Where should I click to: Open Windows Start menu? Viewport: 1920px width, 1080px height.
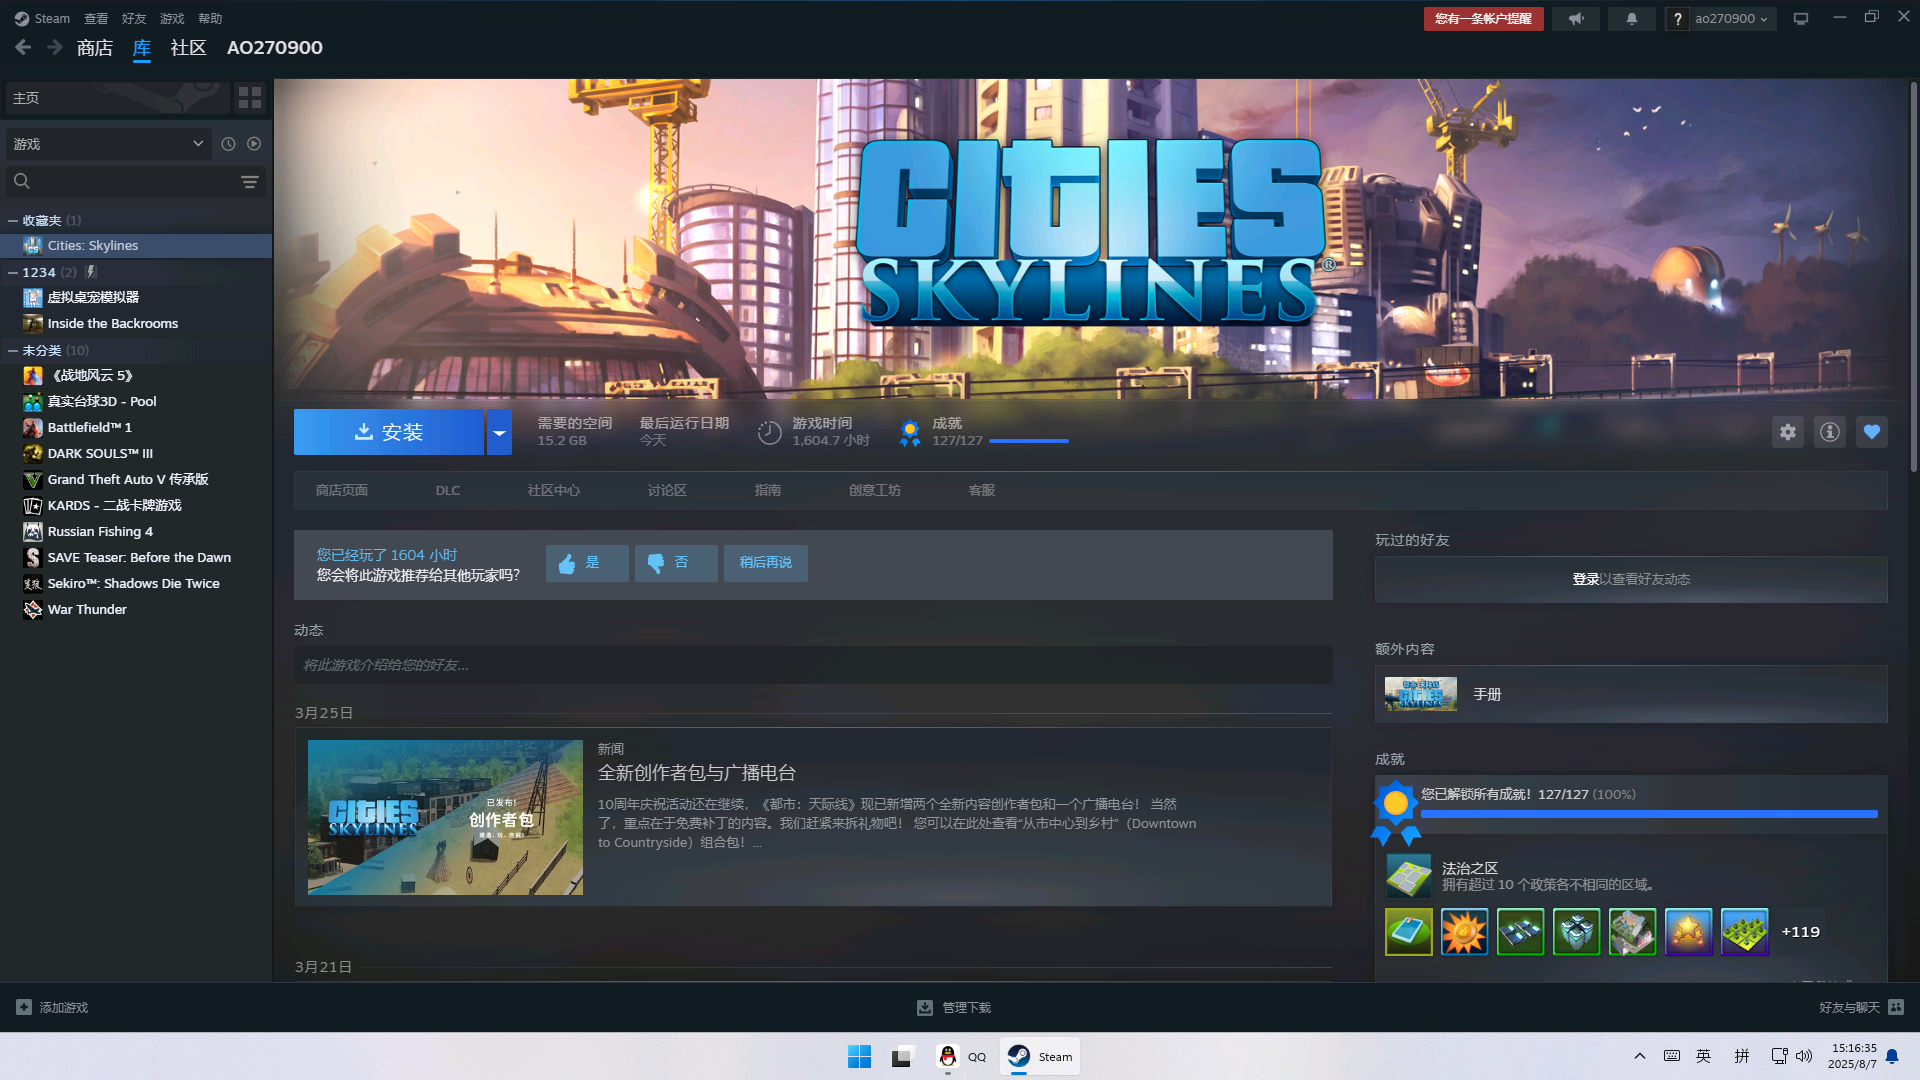click(x=859, y=1057)
